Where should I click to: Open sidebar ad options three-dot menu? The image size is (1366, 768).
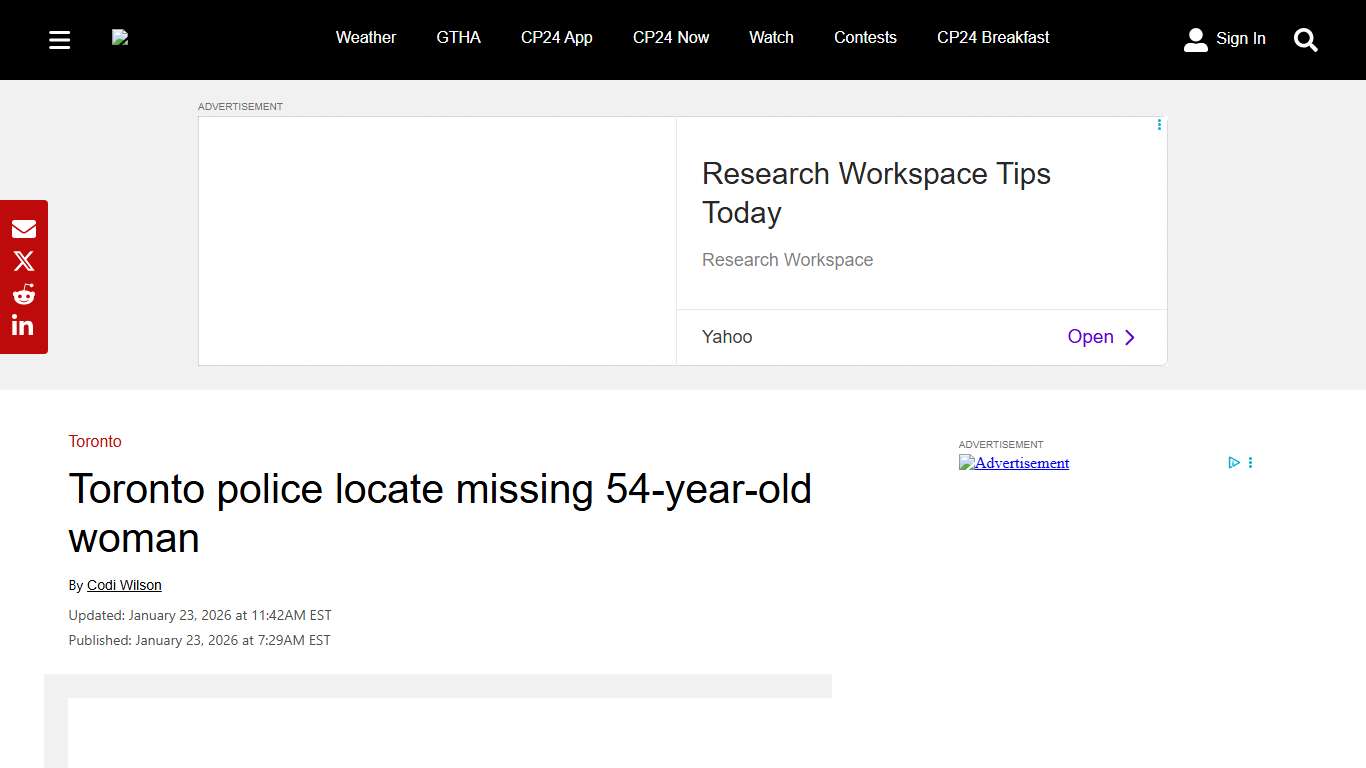tap(1250, 463)
